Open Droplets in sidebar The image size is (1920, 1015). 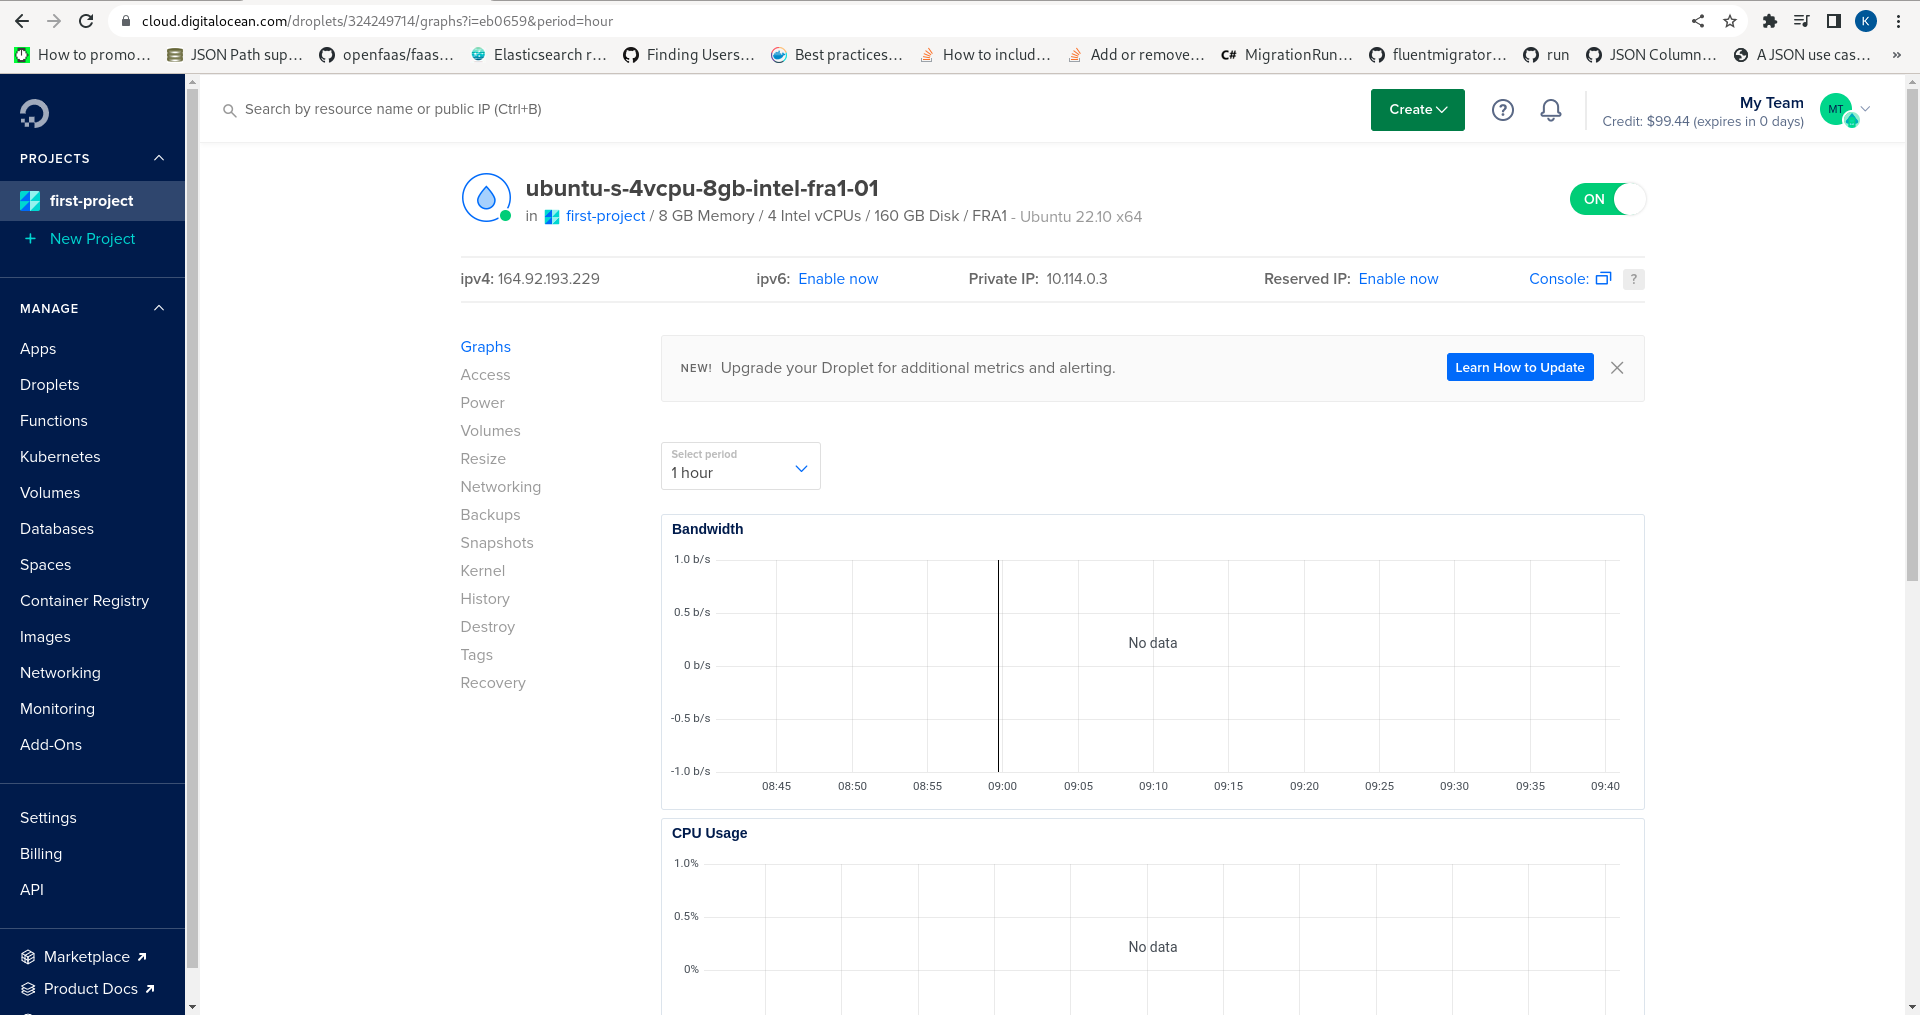(x=50, y=385)
